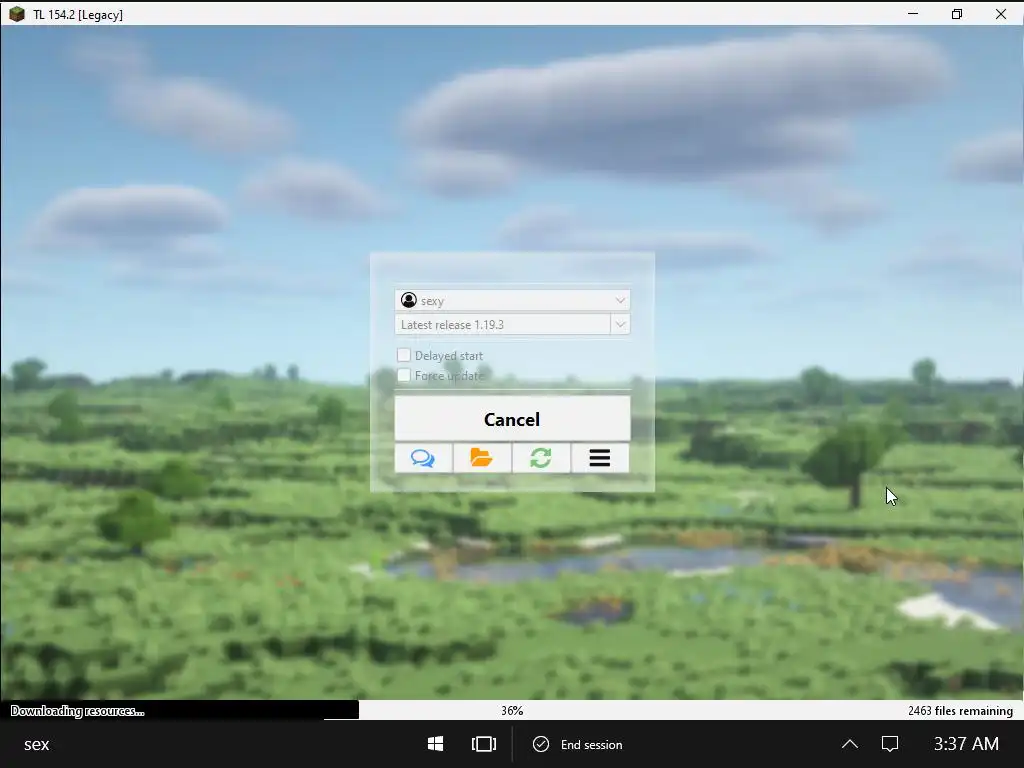1024x768 pixels.
Task: Open the version dropdown arrow
Action: coord(620,325)
